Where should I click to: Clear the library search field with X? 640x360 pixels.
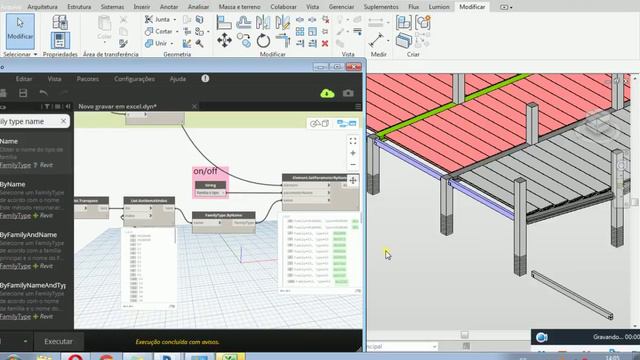[x=63, y=121]
